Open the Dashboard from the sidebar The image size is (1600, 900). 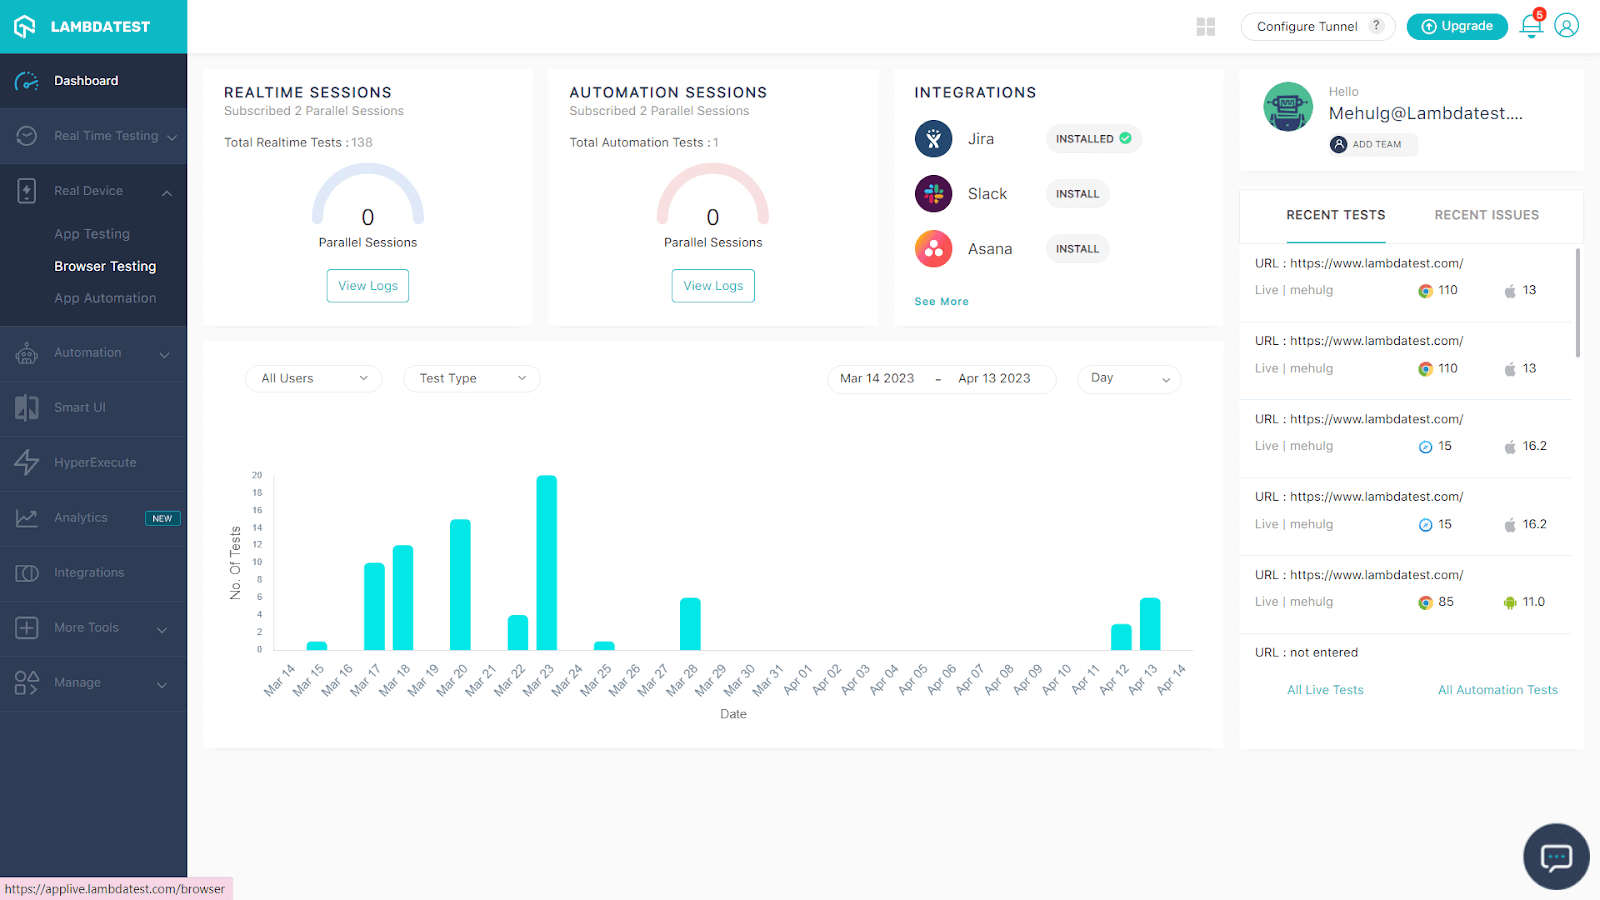[85, 80]
